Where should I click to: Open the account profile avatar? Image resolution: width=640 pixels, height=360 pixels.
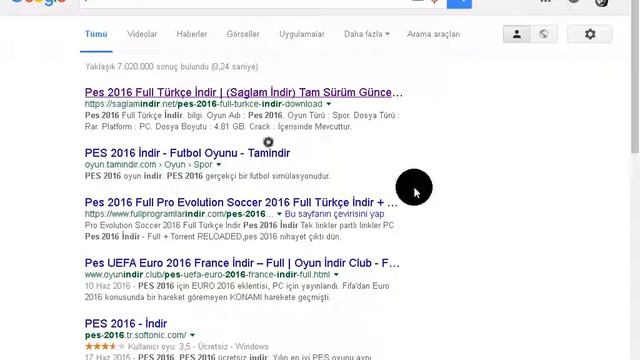(602, 2)
